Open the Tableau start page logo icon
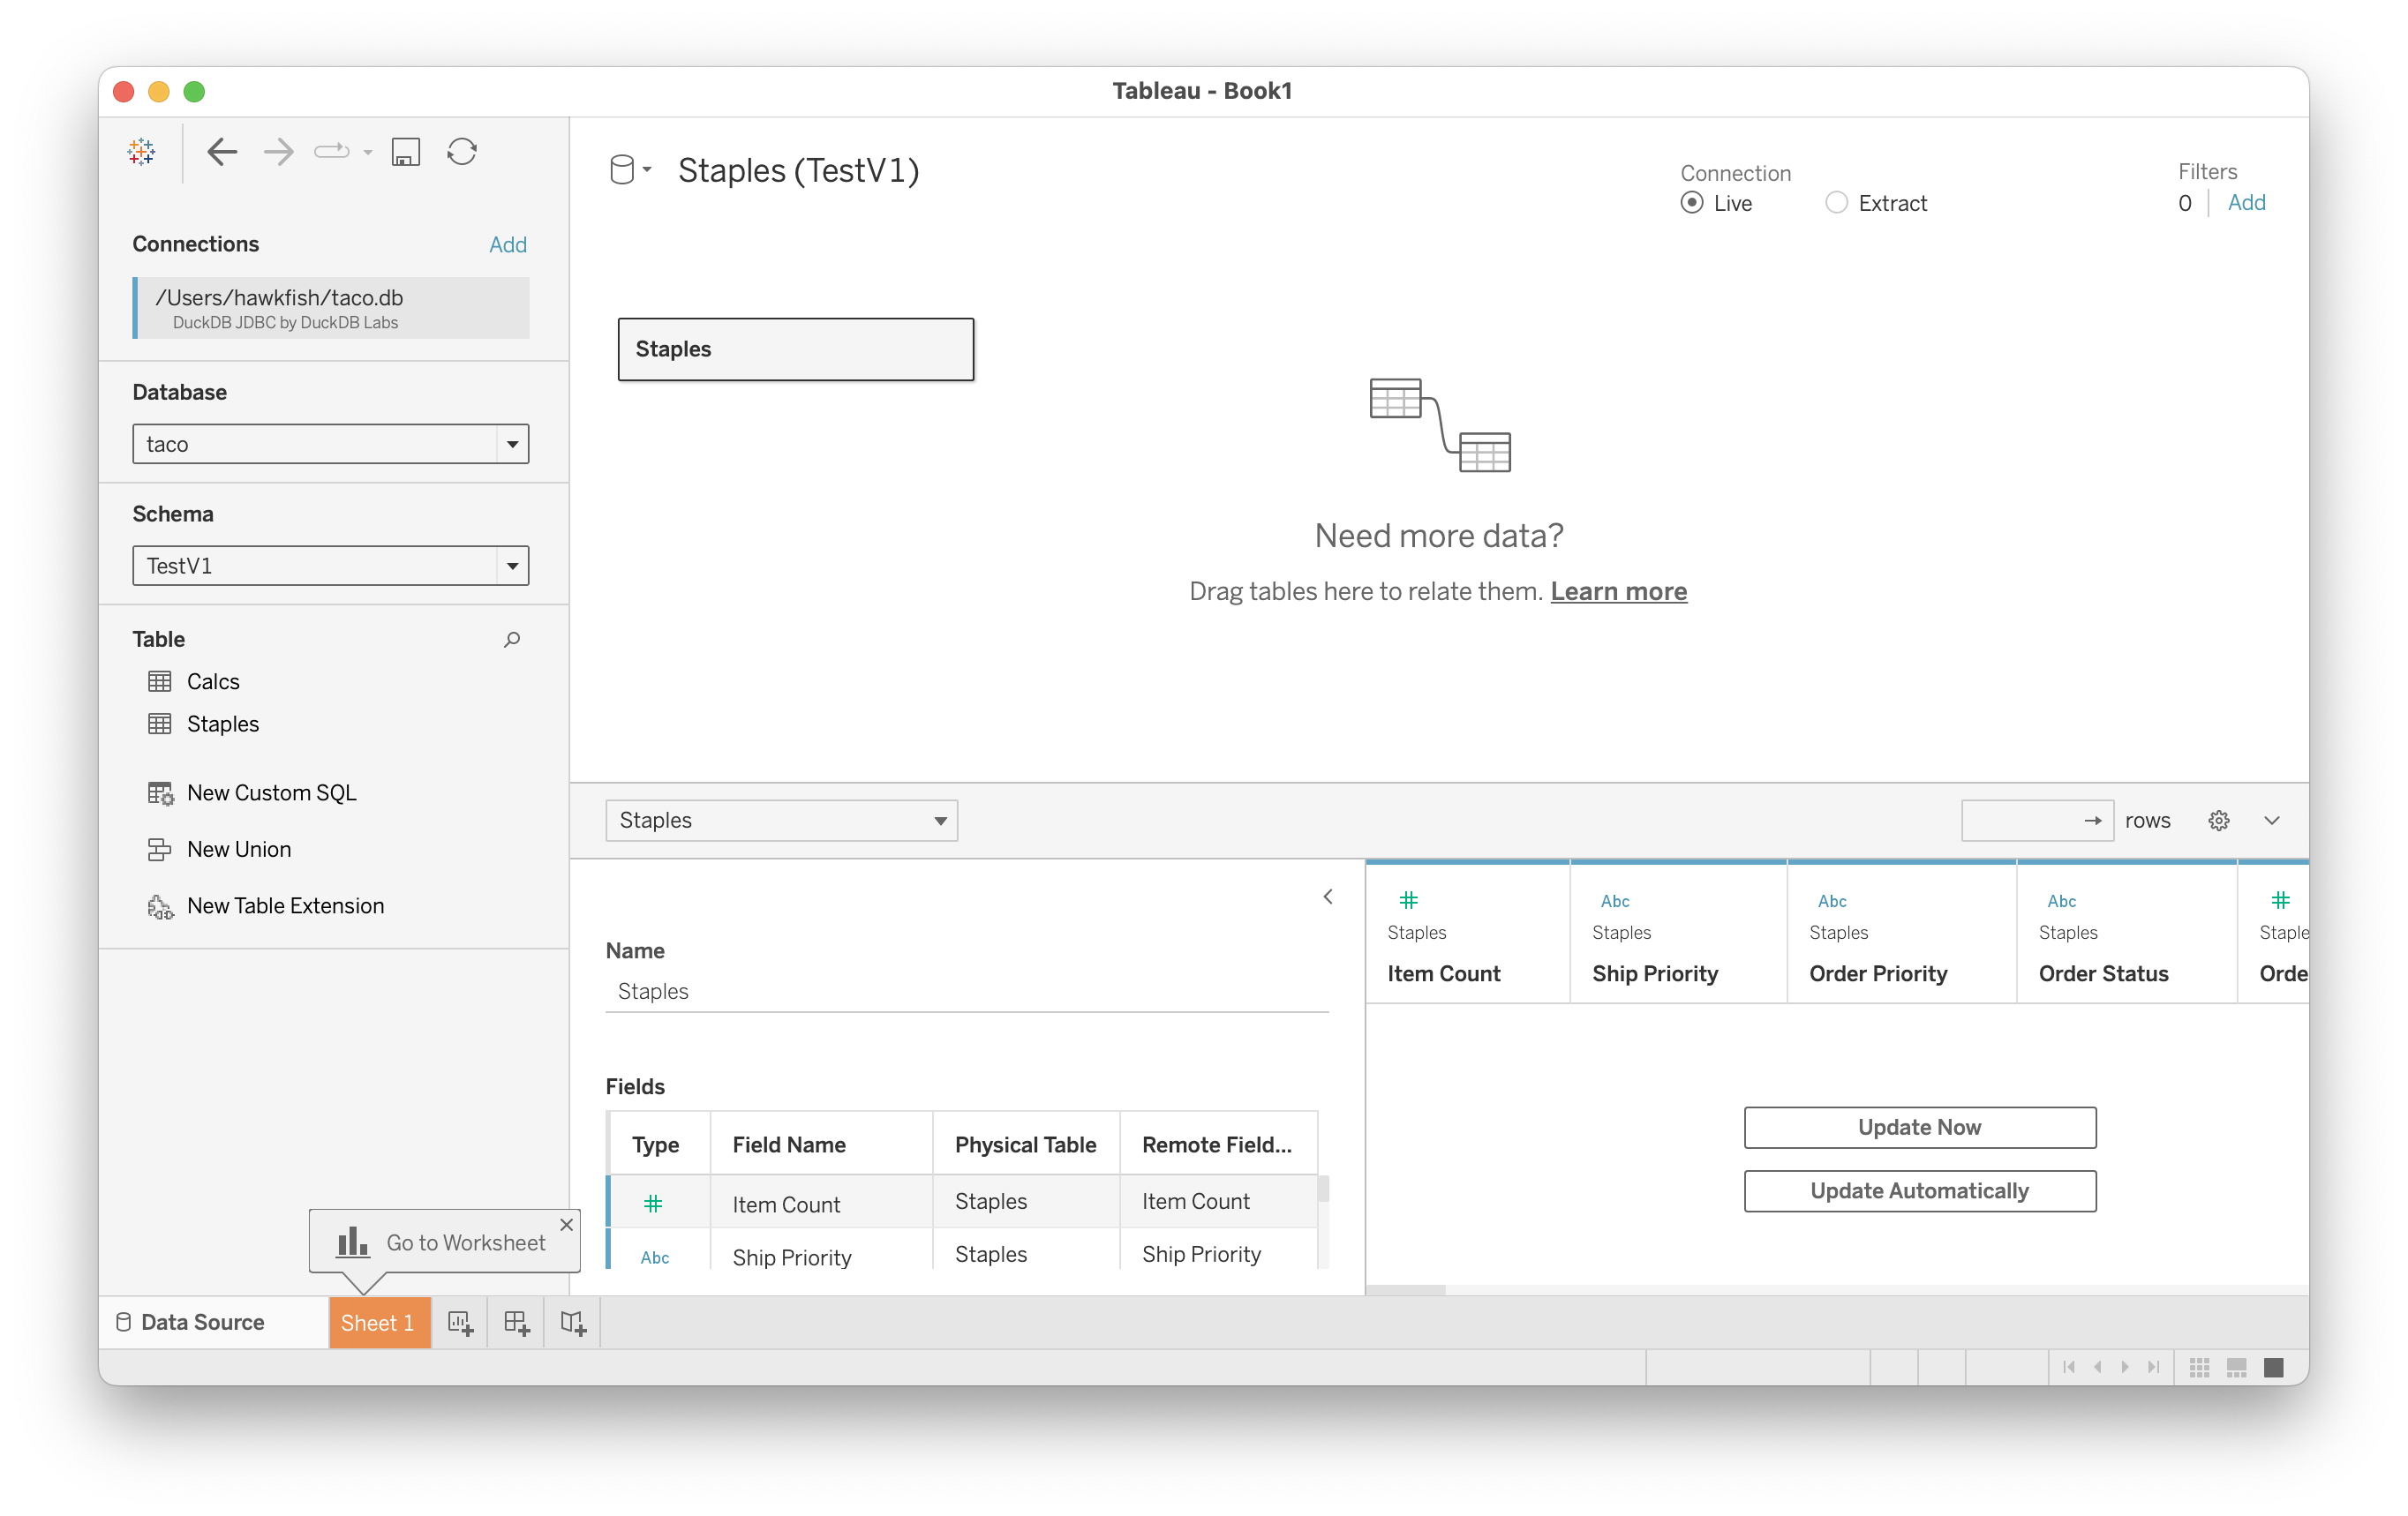2408x1516 pixels. [x=141, y=152]
